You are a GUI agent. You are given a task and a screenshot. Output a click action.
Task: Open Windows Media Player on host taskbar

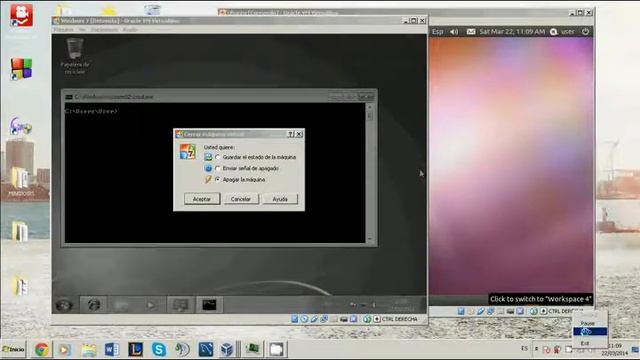[x=64, y=349]
